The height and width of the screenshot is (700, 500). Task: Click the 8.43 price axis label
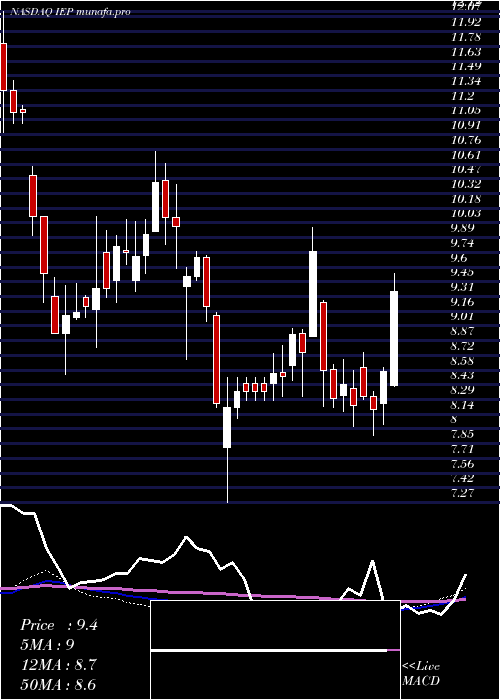click(462, 375)
